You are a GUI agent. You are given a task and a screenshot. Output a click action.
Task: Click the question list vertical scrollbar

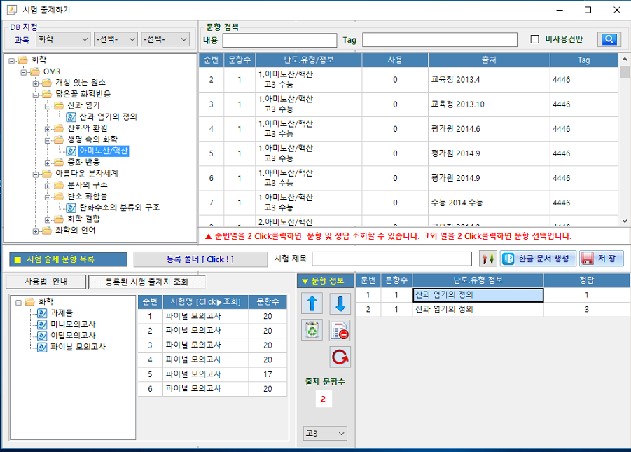coord(625,140)
